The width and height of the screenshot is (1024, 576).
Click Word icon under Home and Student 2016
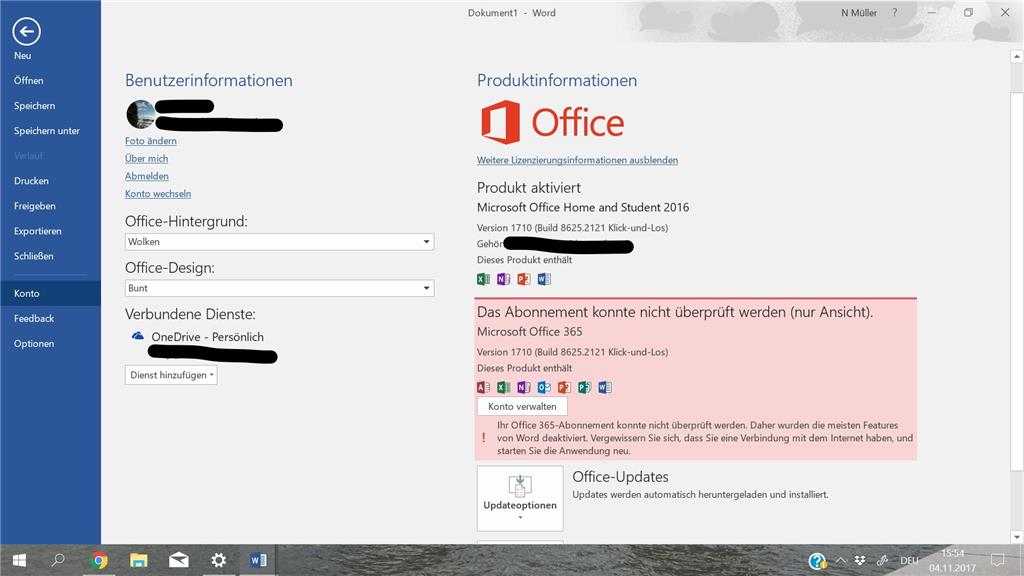pyautogui.click(x=544, y=280)
